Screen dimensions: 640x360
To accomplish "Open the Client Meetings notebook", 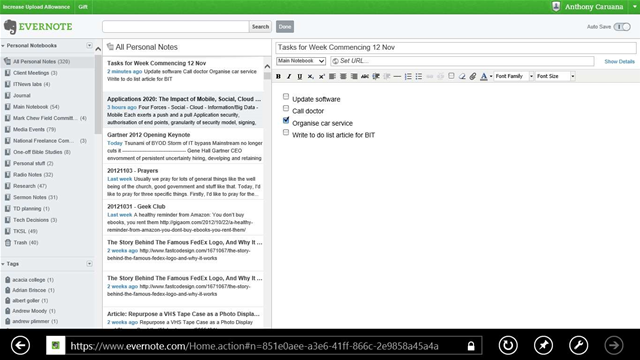I will (35, 73).
